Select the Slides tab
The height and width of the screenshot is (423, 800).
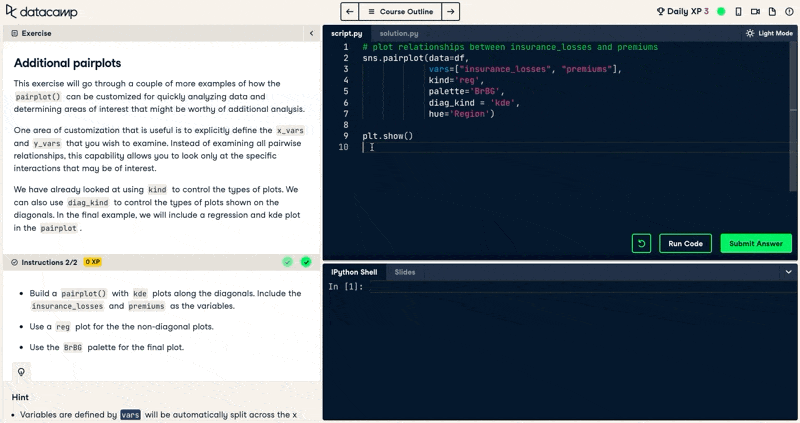405,272
